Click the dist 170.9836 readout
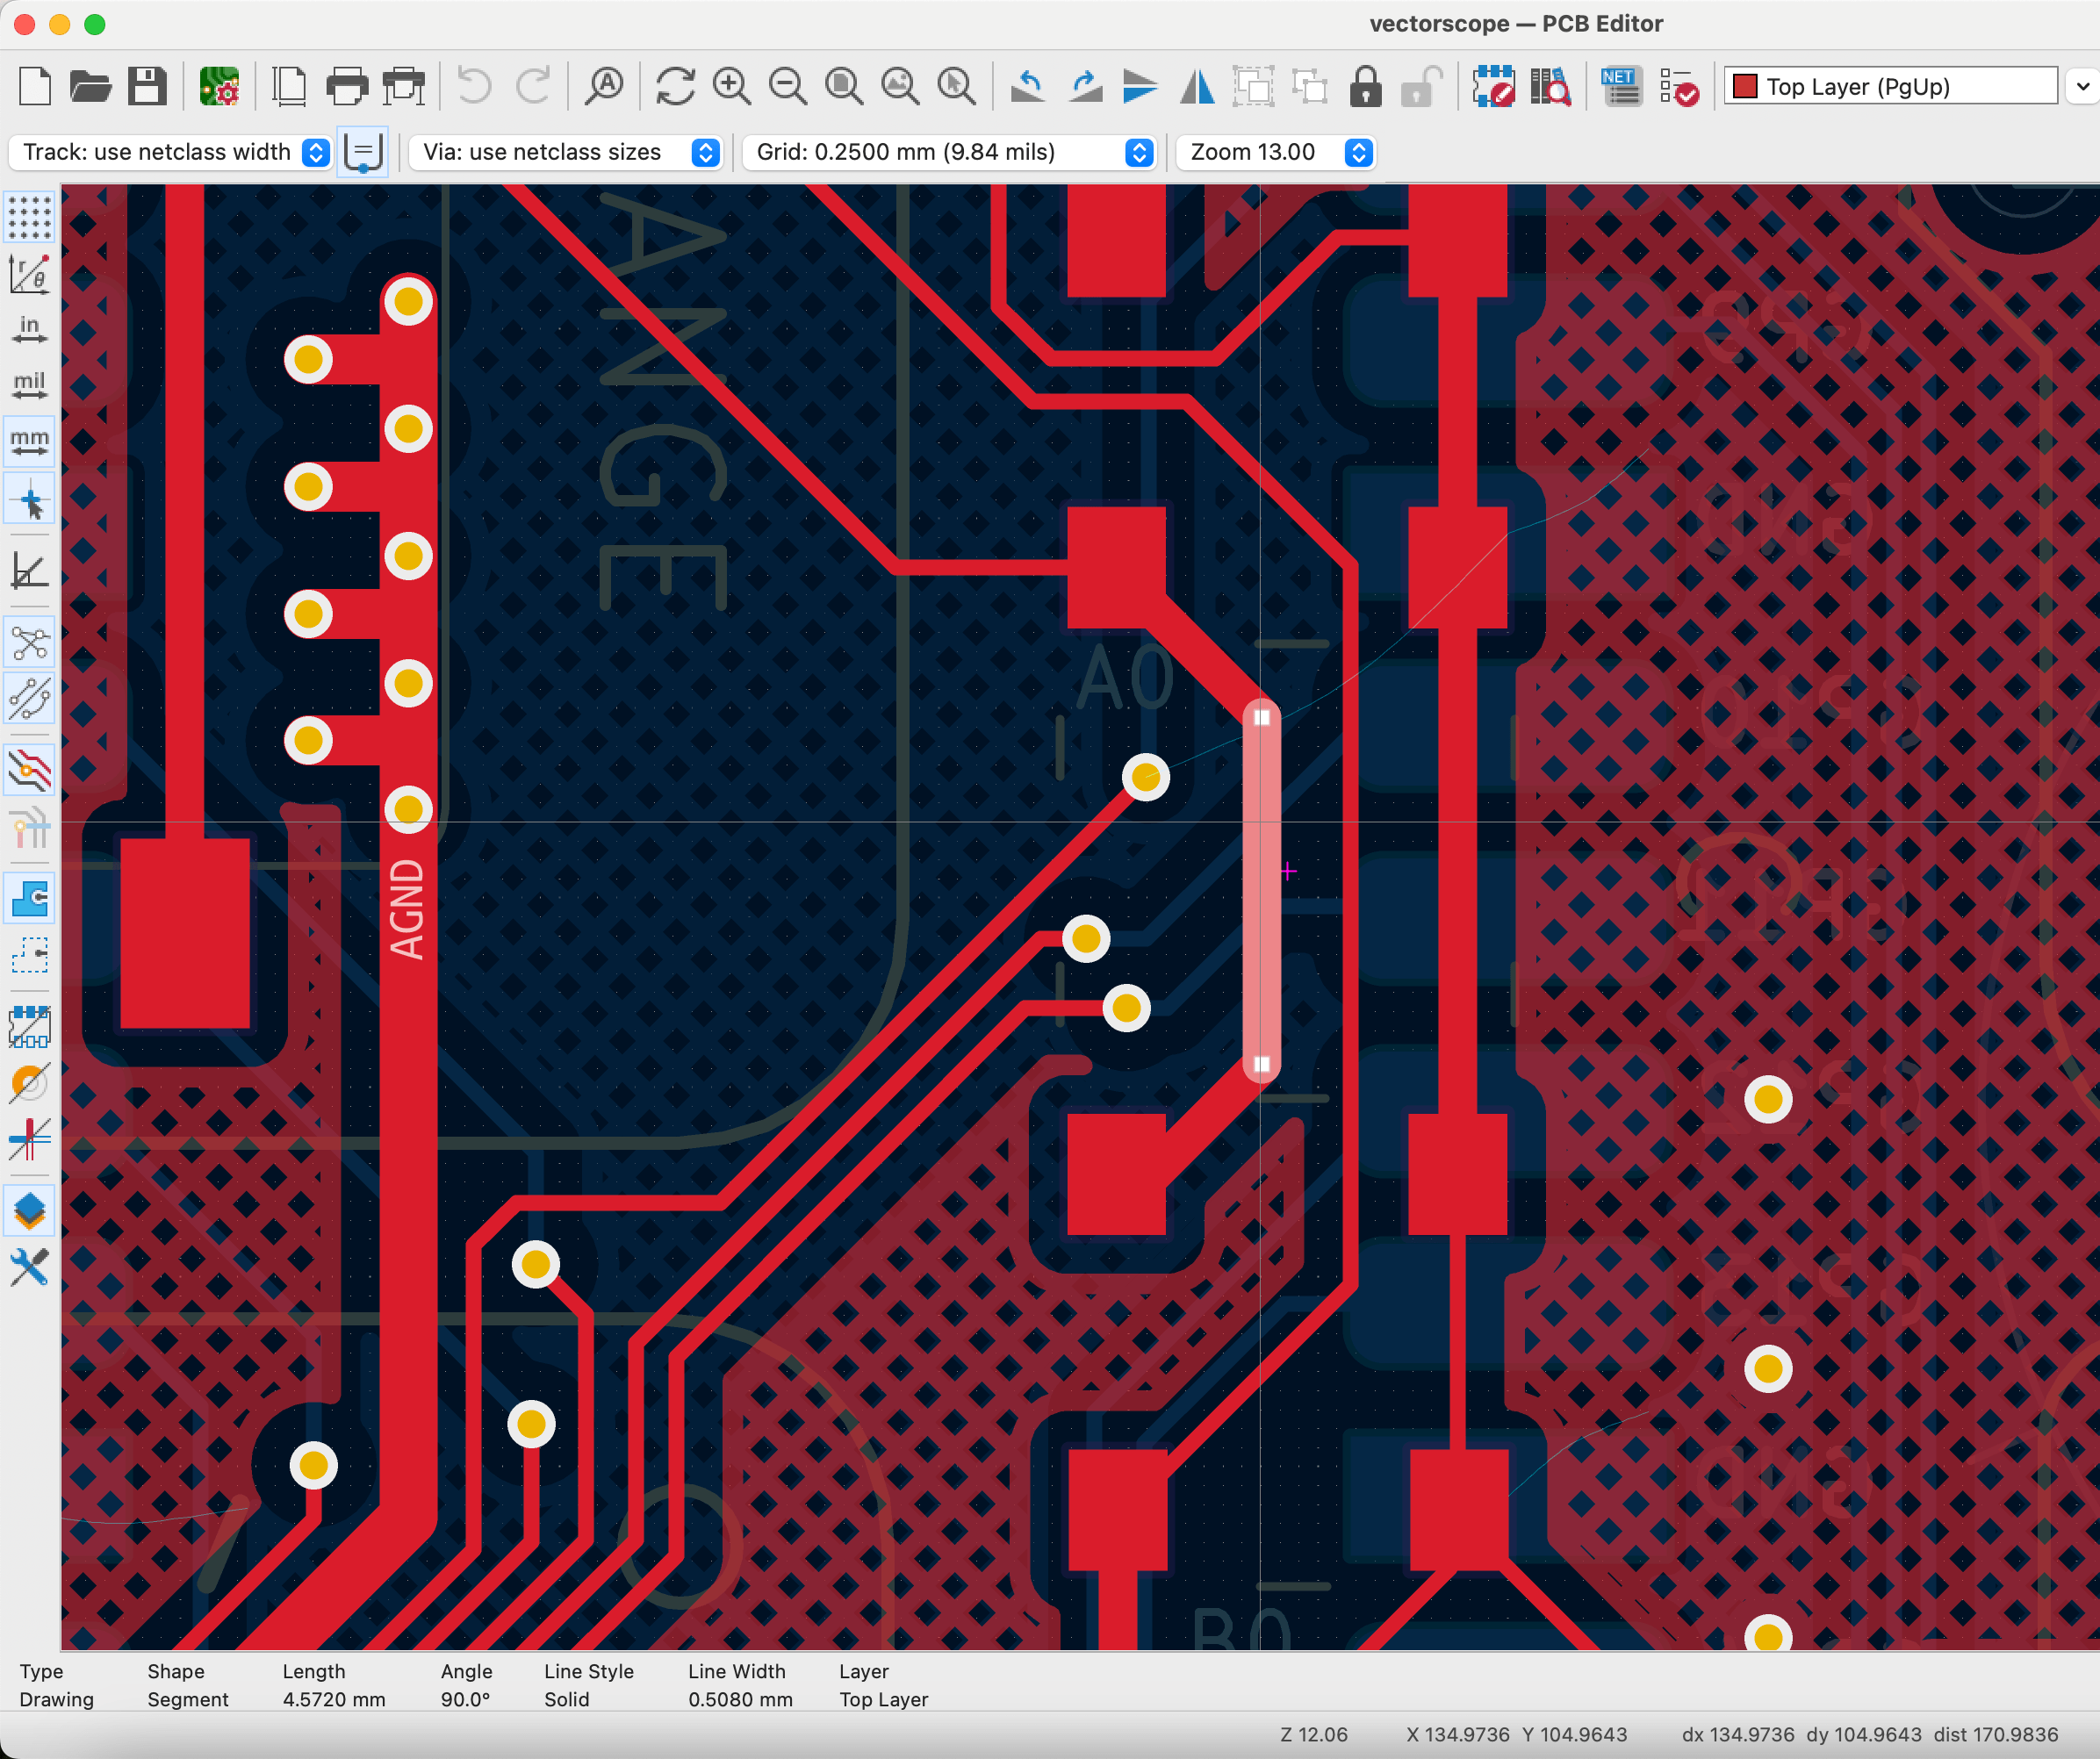Image resolution: width=2100 pixels, height=1759 pixels. (1996, 1734)
